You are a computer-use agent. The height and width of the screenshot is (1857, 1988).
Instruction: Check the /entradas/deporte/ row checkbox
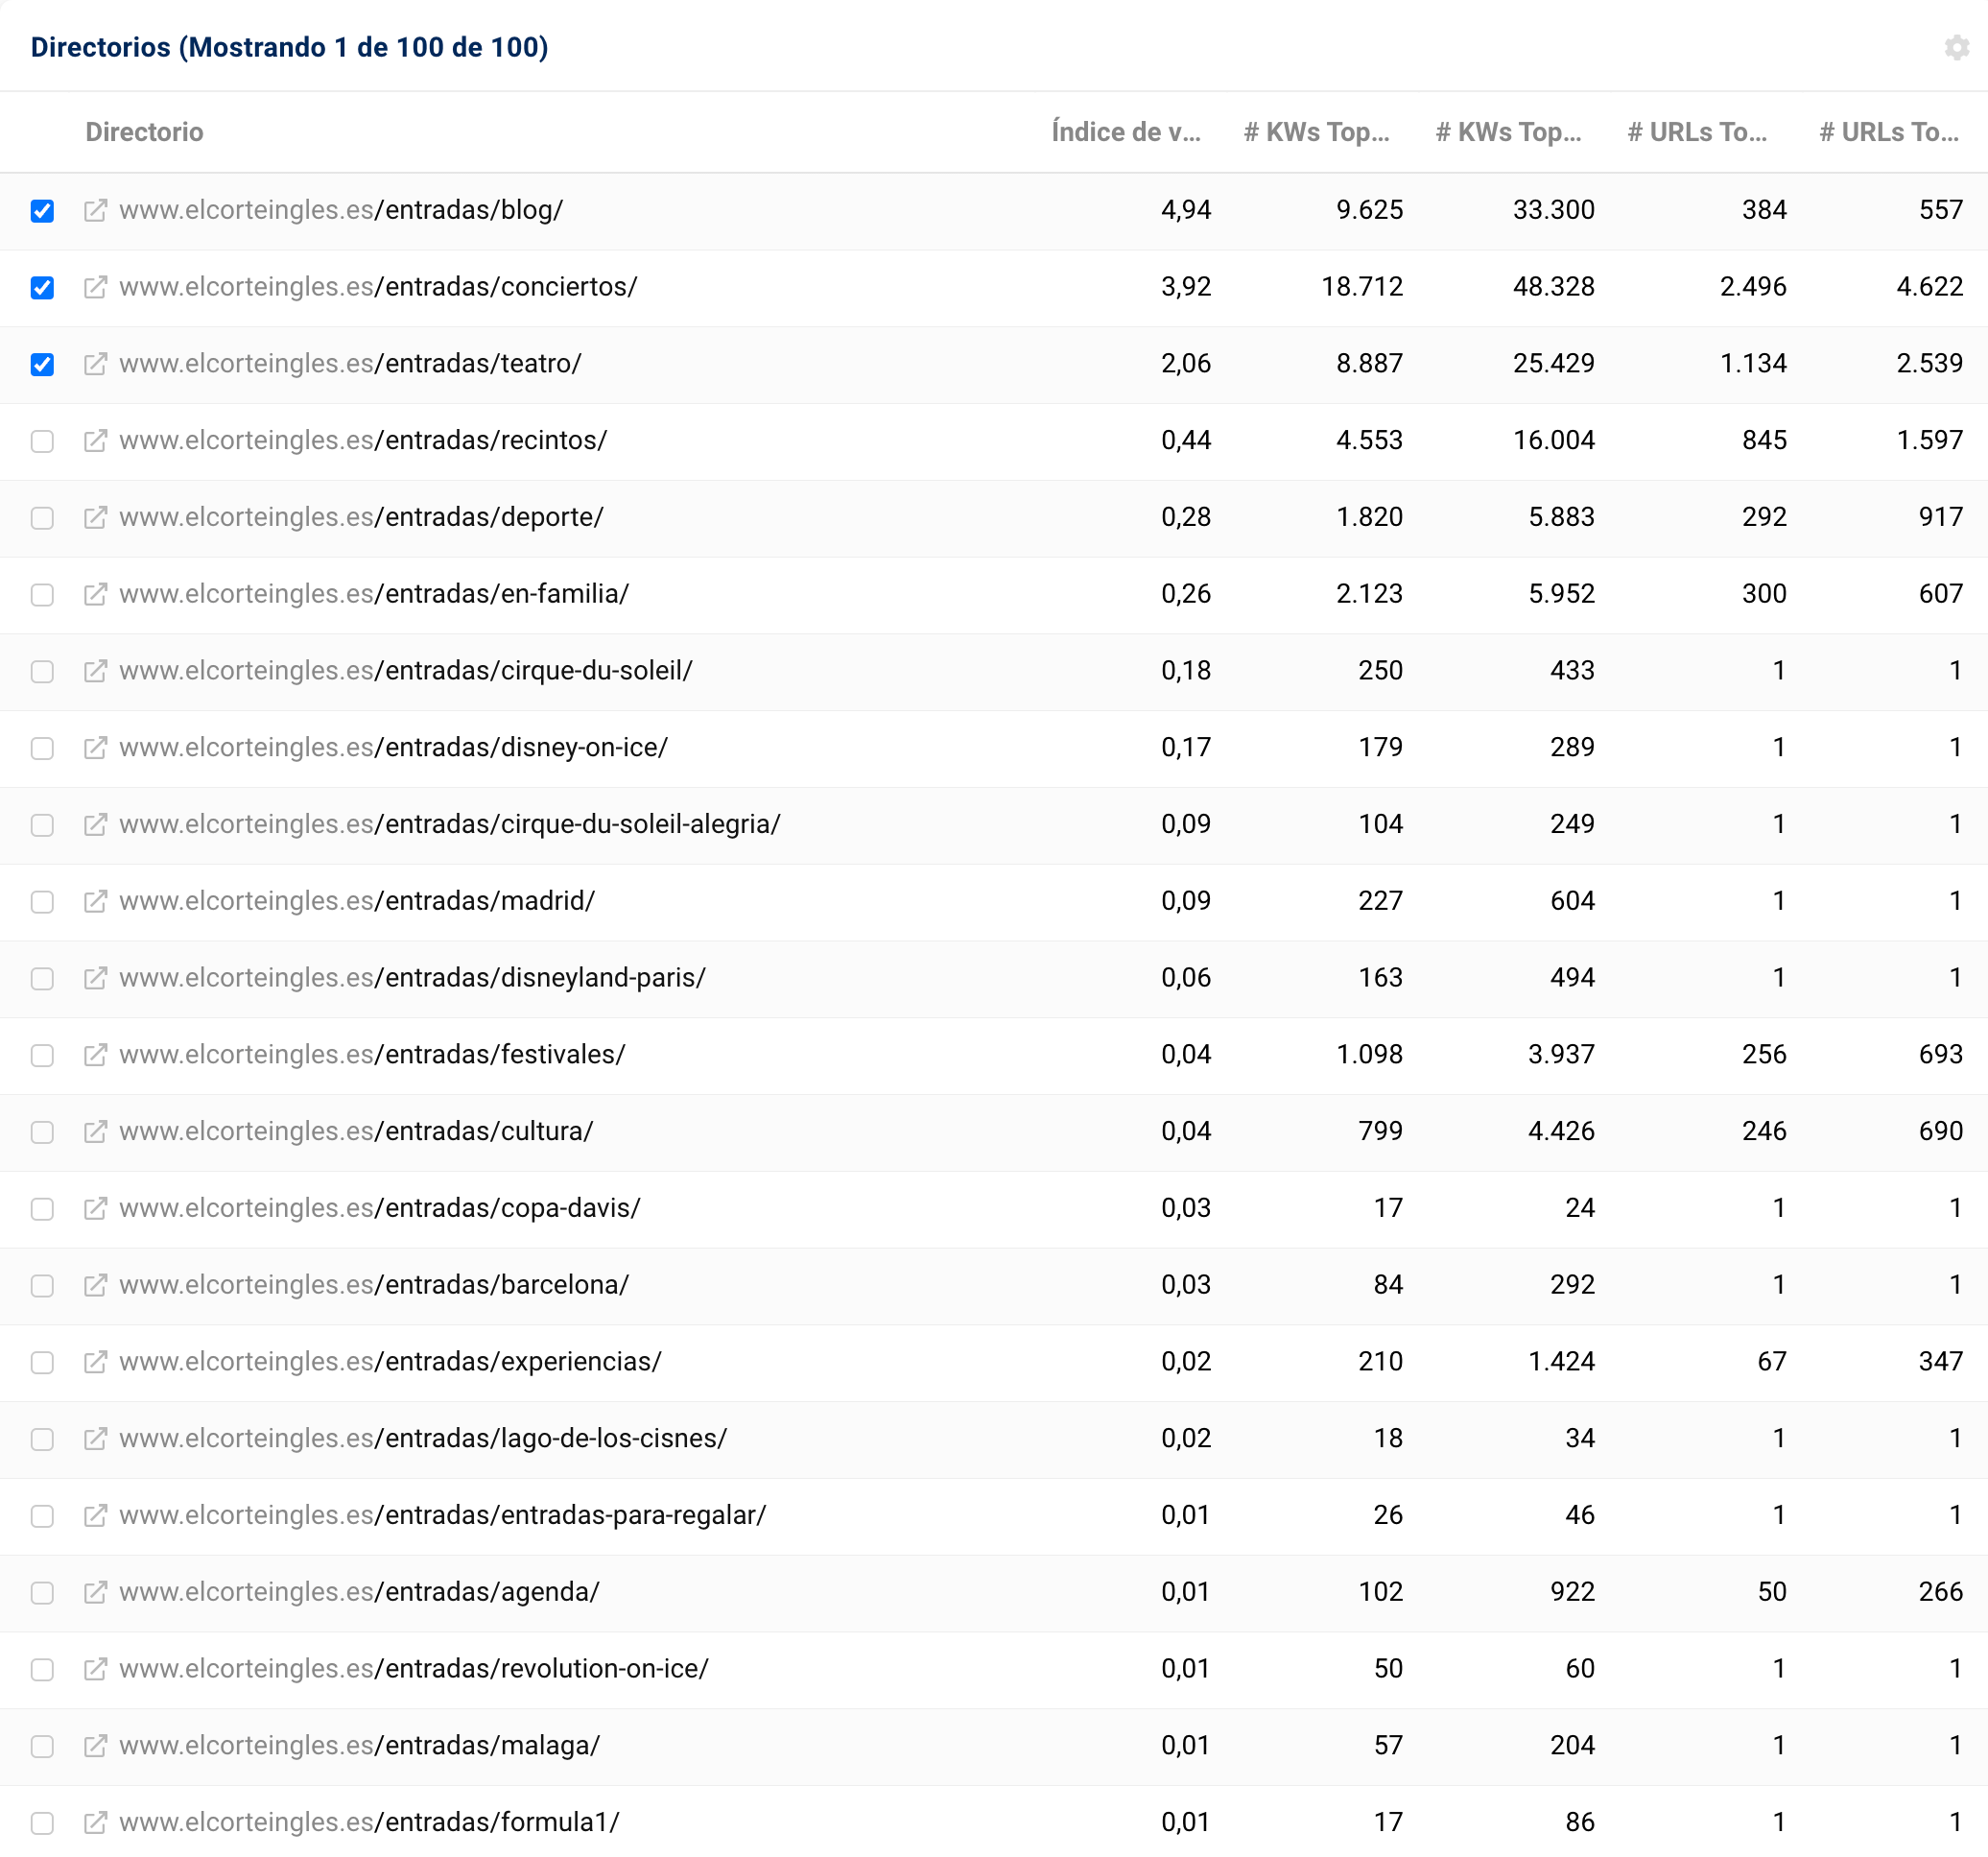pos(42,518)
